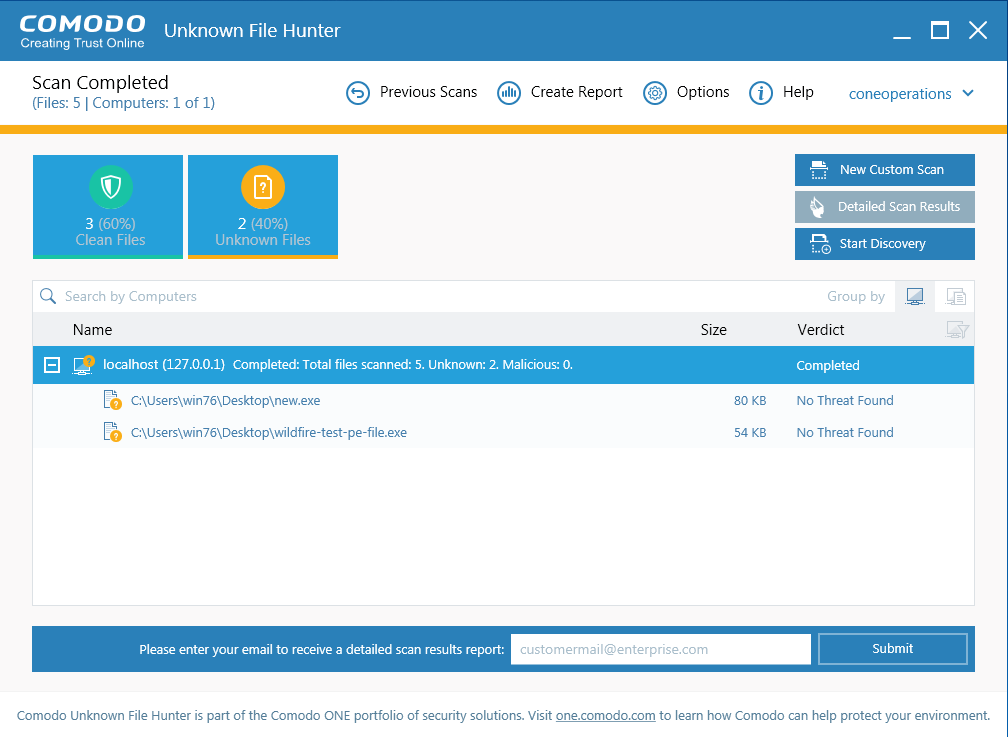1008x737 pixels.
Task: Click the green shield Clean Files icon
Action: [x=111, y=187]
